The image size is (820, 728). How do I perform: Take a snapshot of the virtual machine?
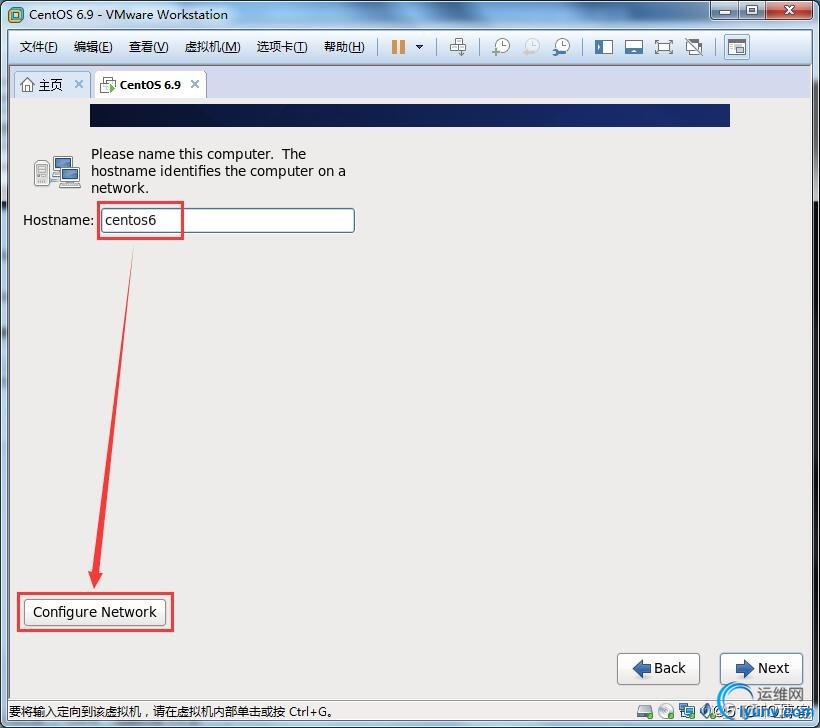[501, 47]
